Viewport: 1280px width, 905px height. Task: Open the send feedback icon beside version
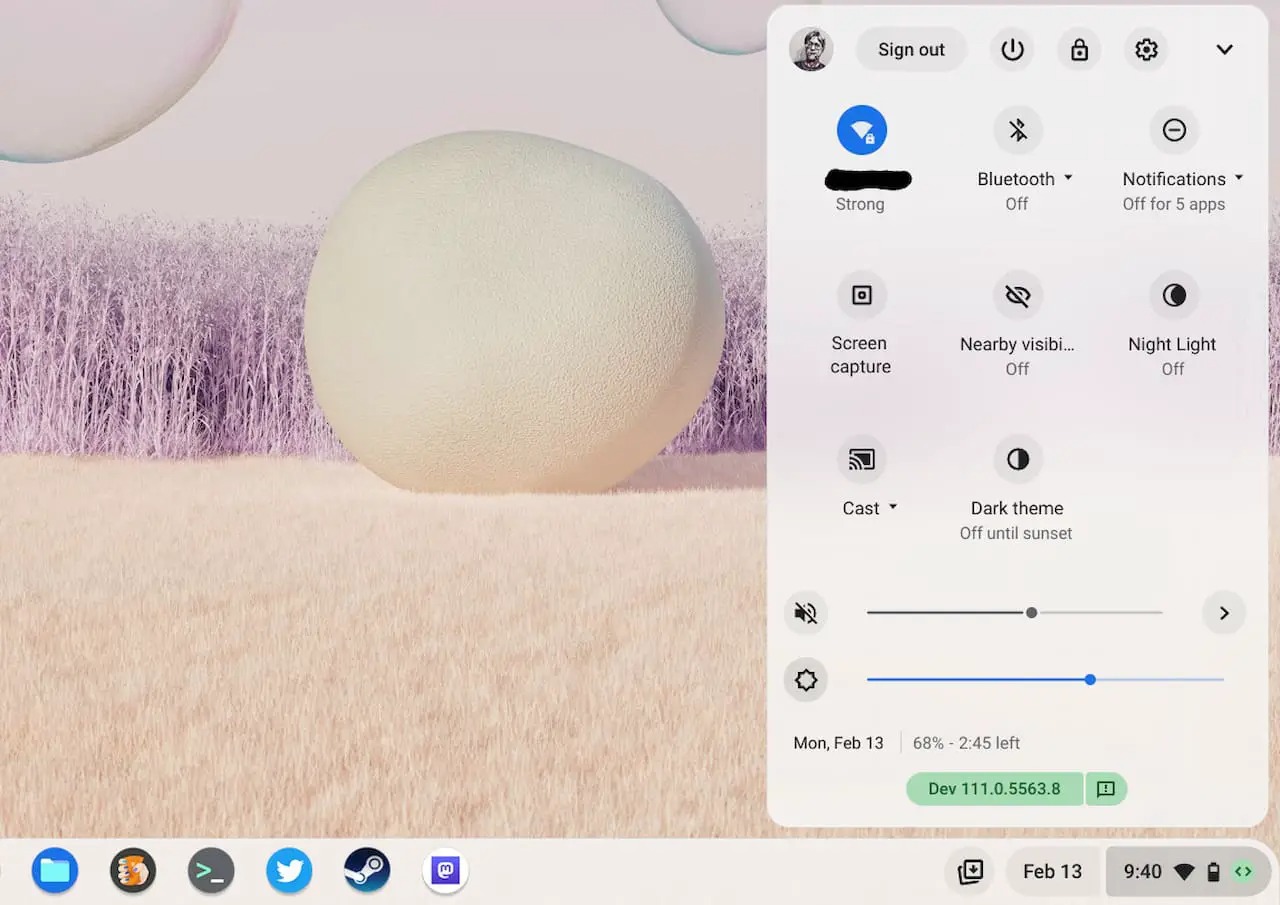[x=1106, y=789]
